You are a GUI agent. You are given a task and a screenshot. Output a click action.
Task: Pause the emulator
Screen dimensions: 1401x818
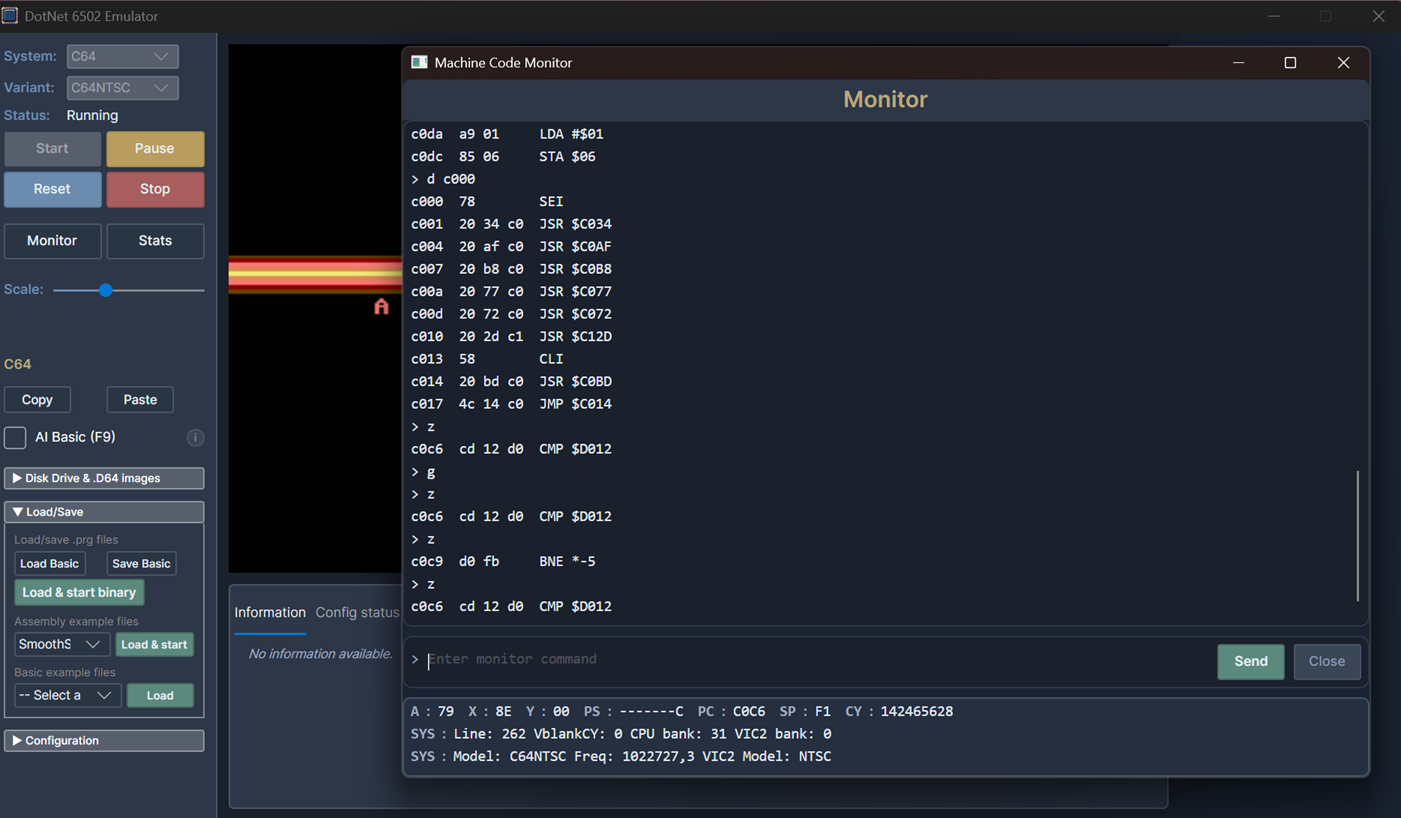(x=155, y=148)
